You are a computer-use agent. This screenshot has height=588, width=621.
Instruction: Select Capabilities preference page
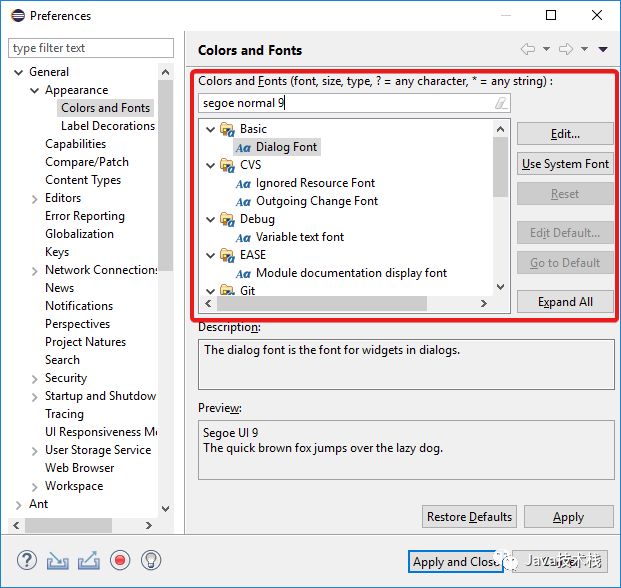(x=75, y=144)
